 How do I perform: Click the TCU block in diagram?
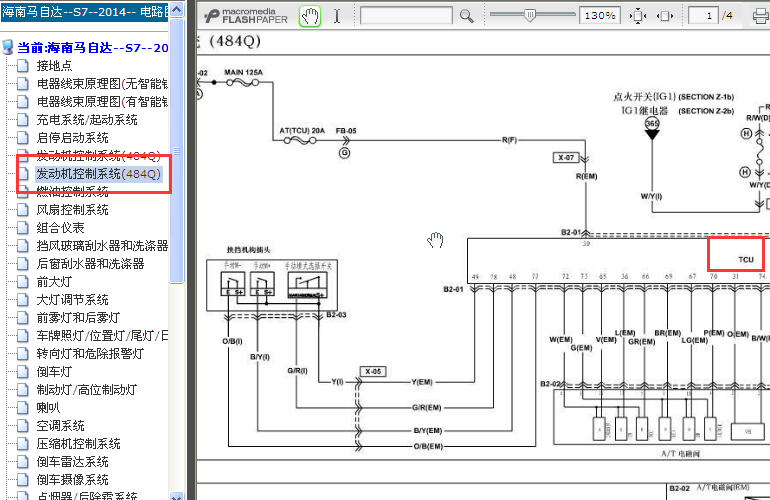click(x=745, y=259)
